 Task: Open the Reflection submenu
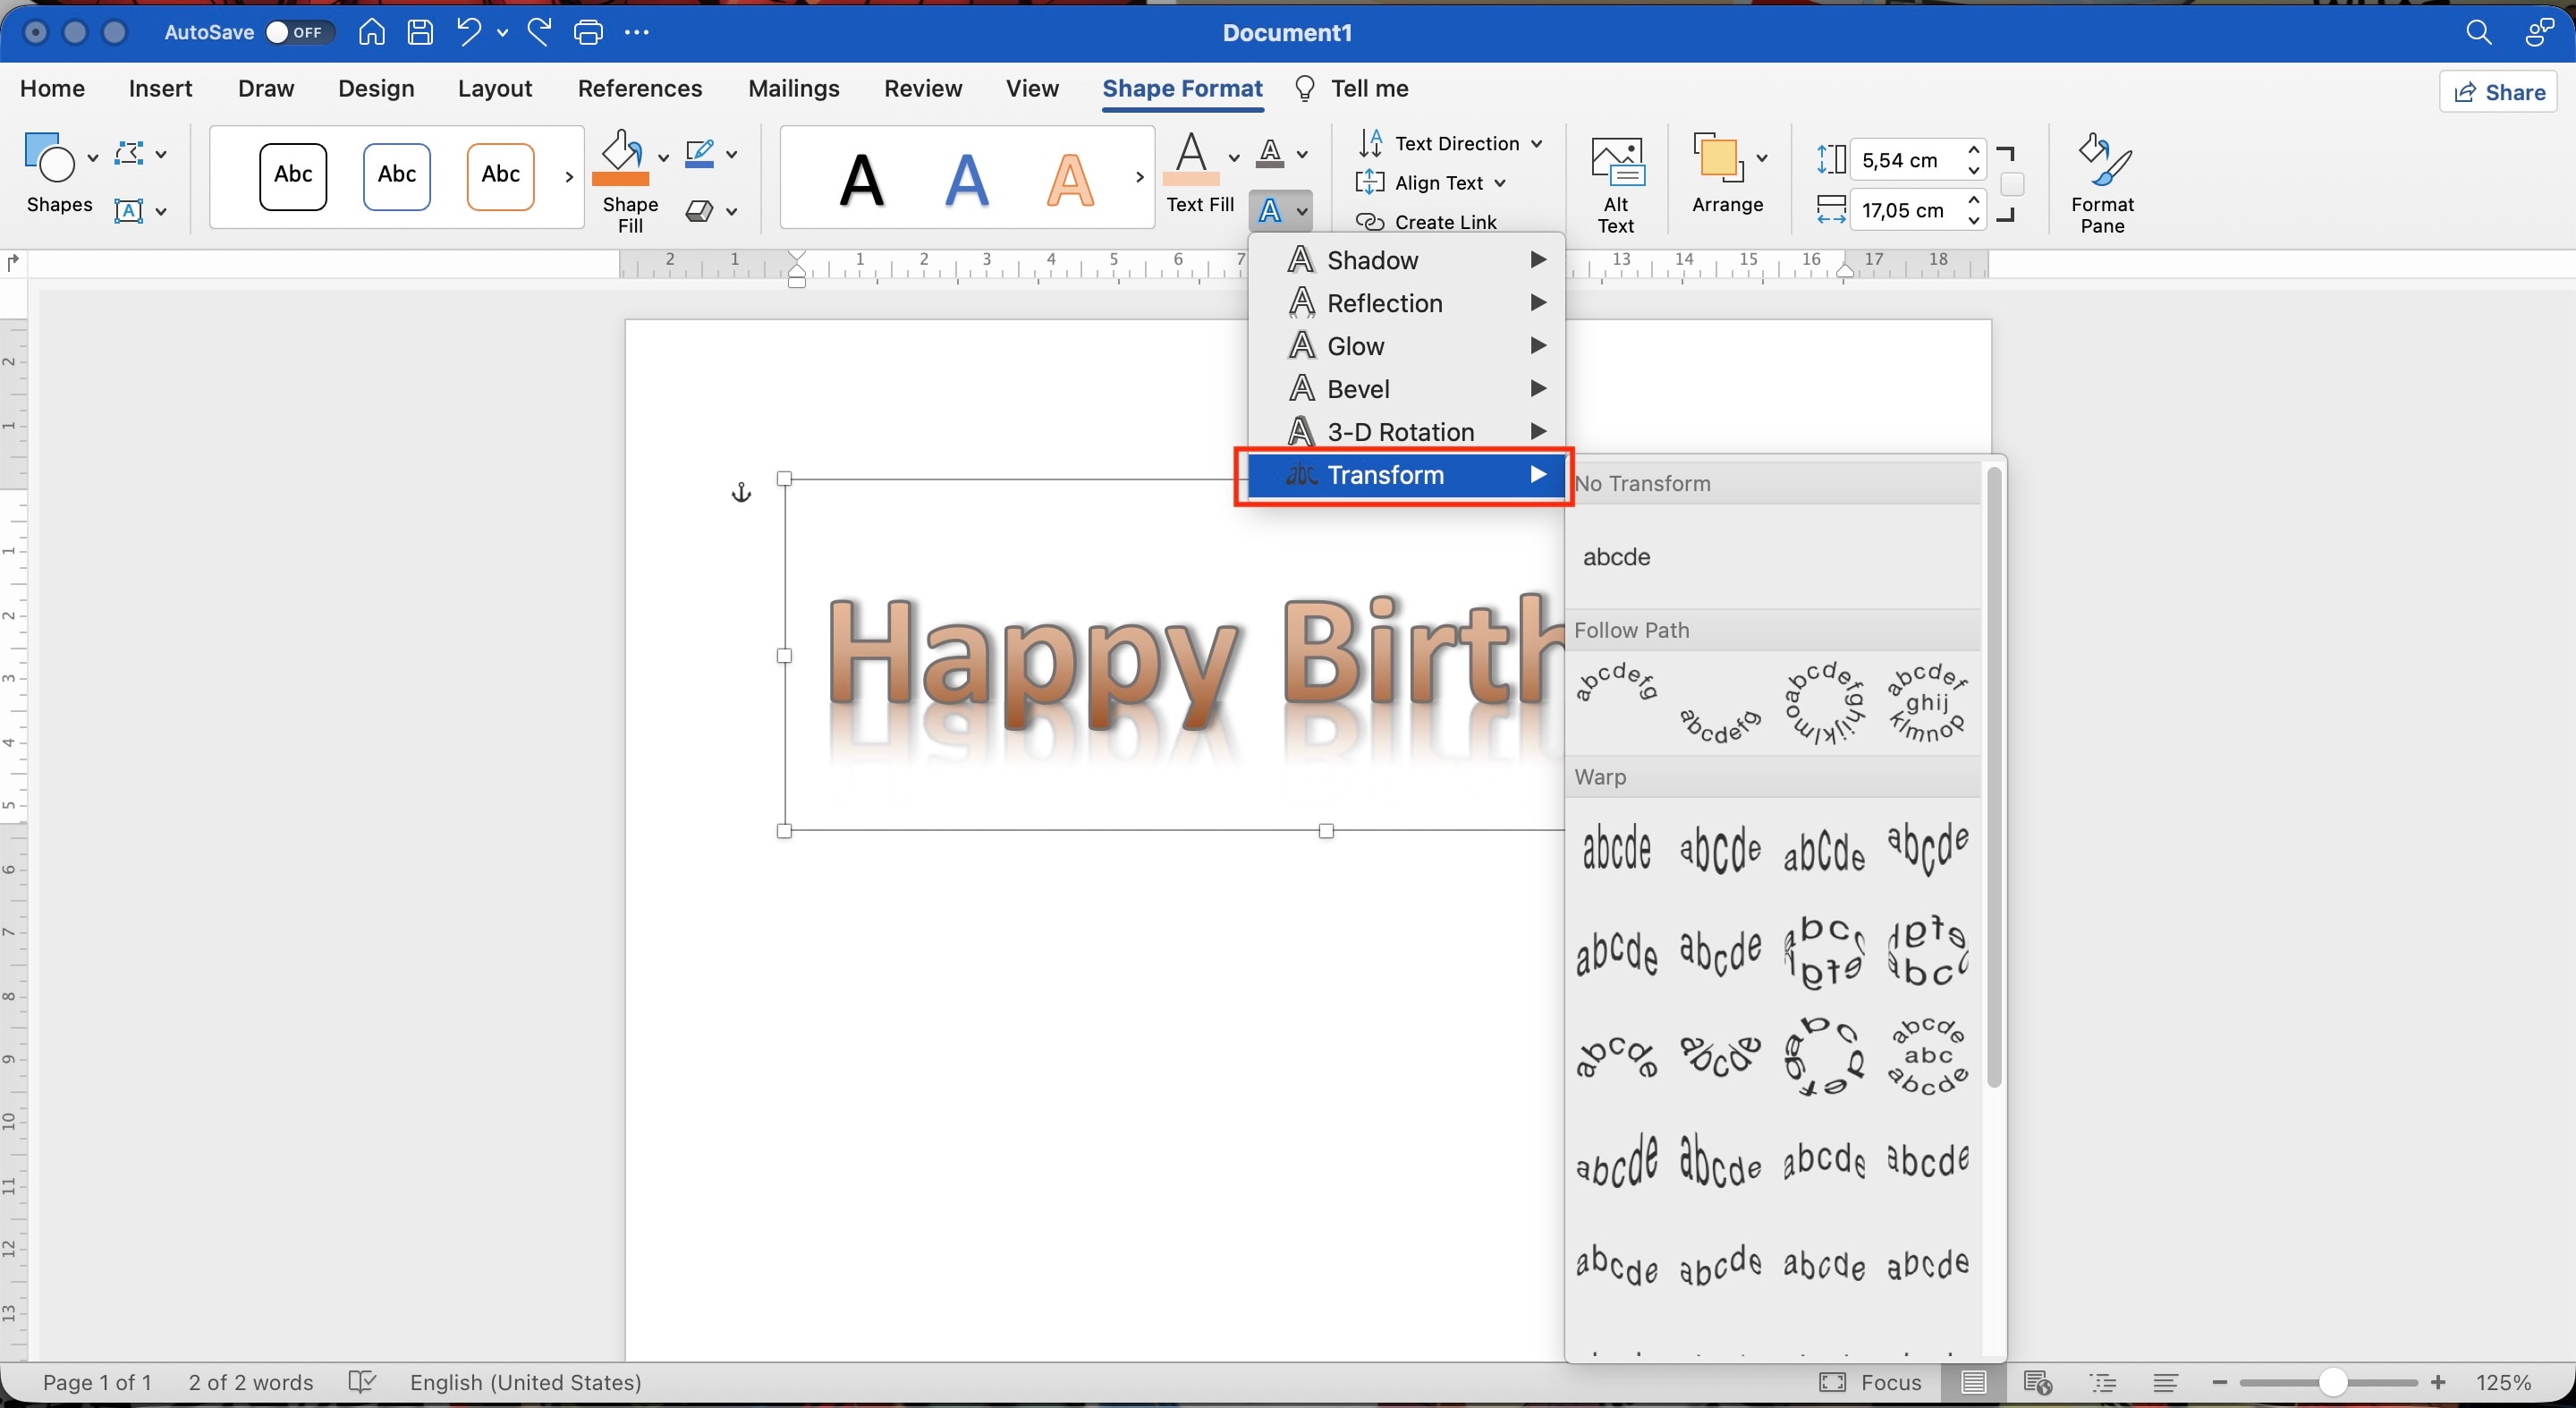click(x=1406, y=303)
